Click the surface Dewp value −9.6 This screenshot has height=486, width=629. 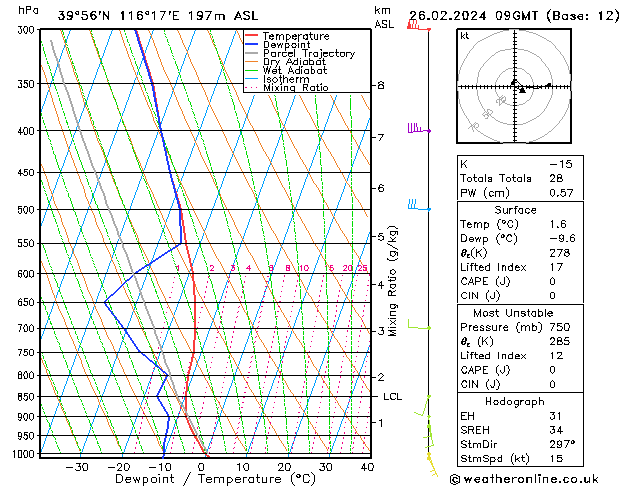tap(562, 239)
